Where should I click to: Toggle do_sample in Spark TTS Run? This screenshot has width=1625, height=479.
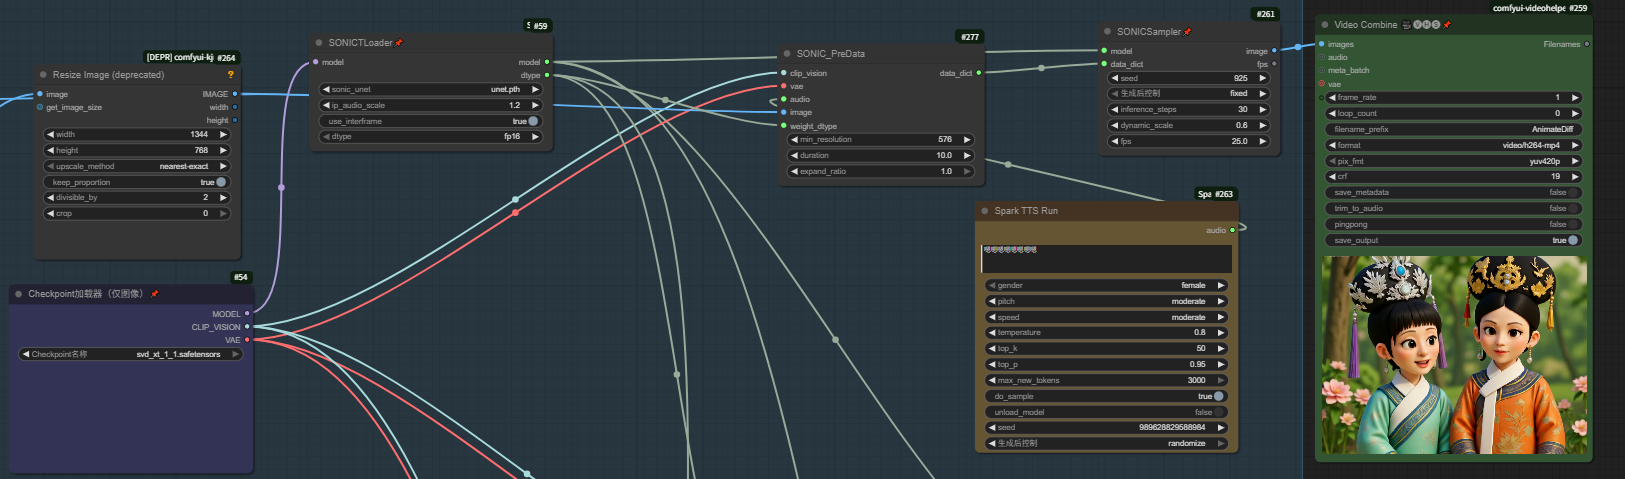(1107, 396)
